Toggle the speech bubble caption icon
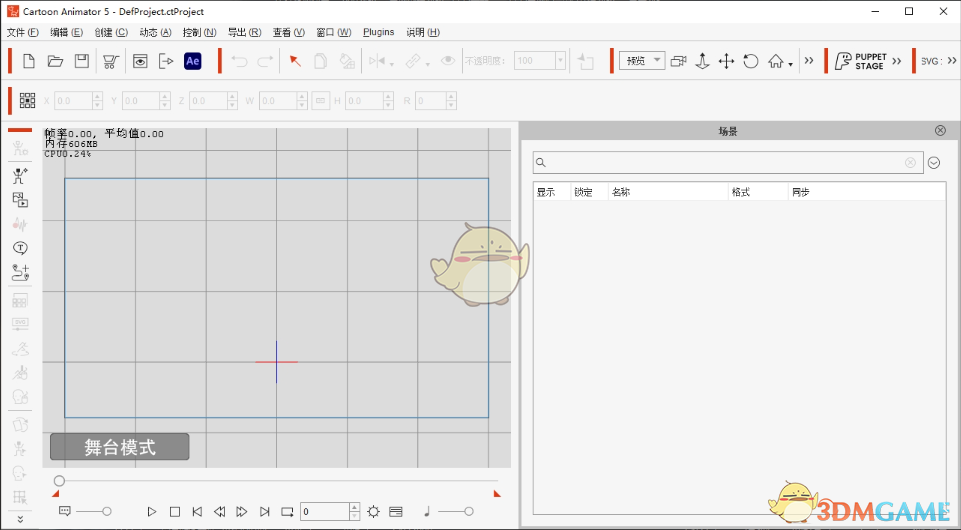 [65, 511]
